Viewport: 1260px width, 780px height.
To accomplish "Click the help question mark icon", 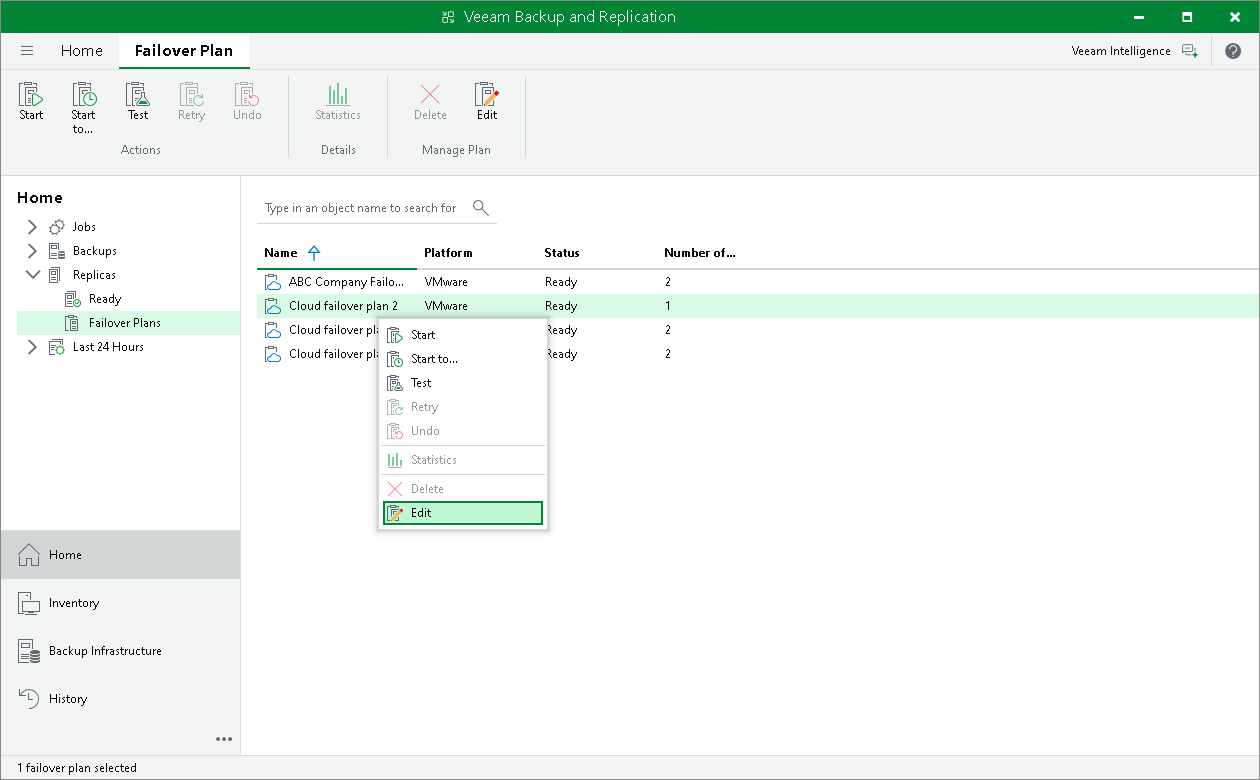I will (x=1233, y=51).
